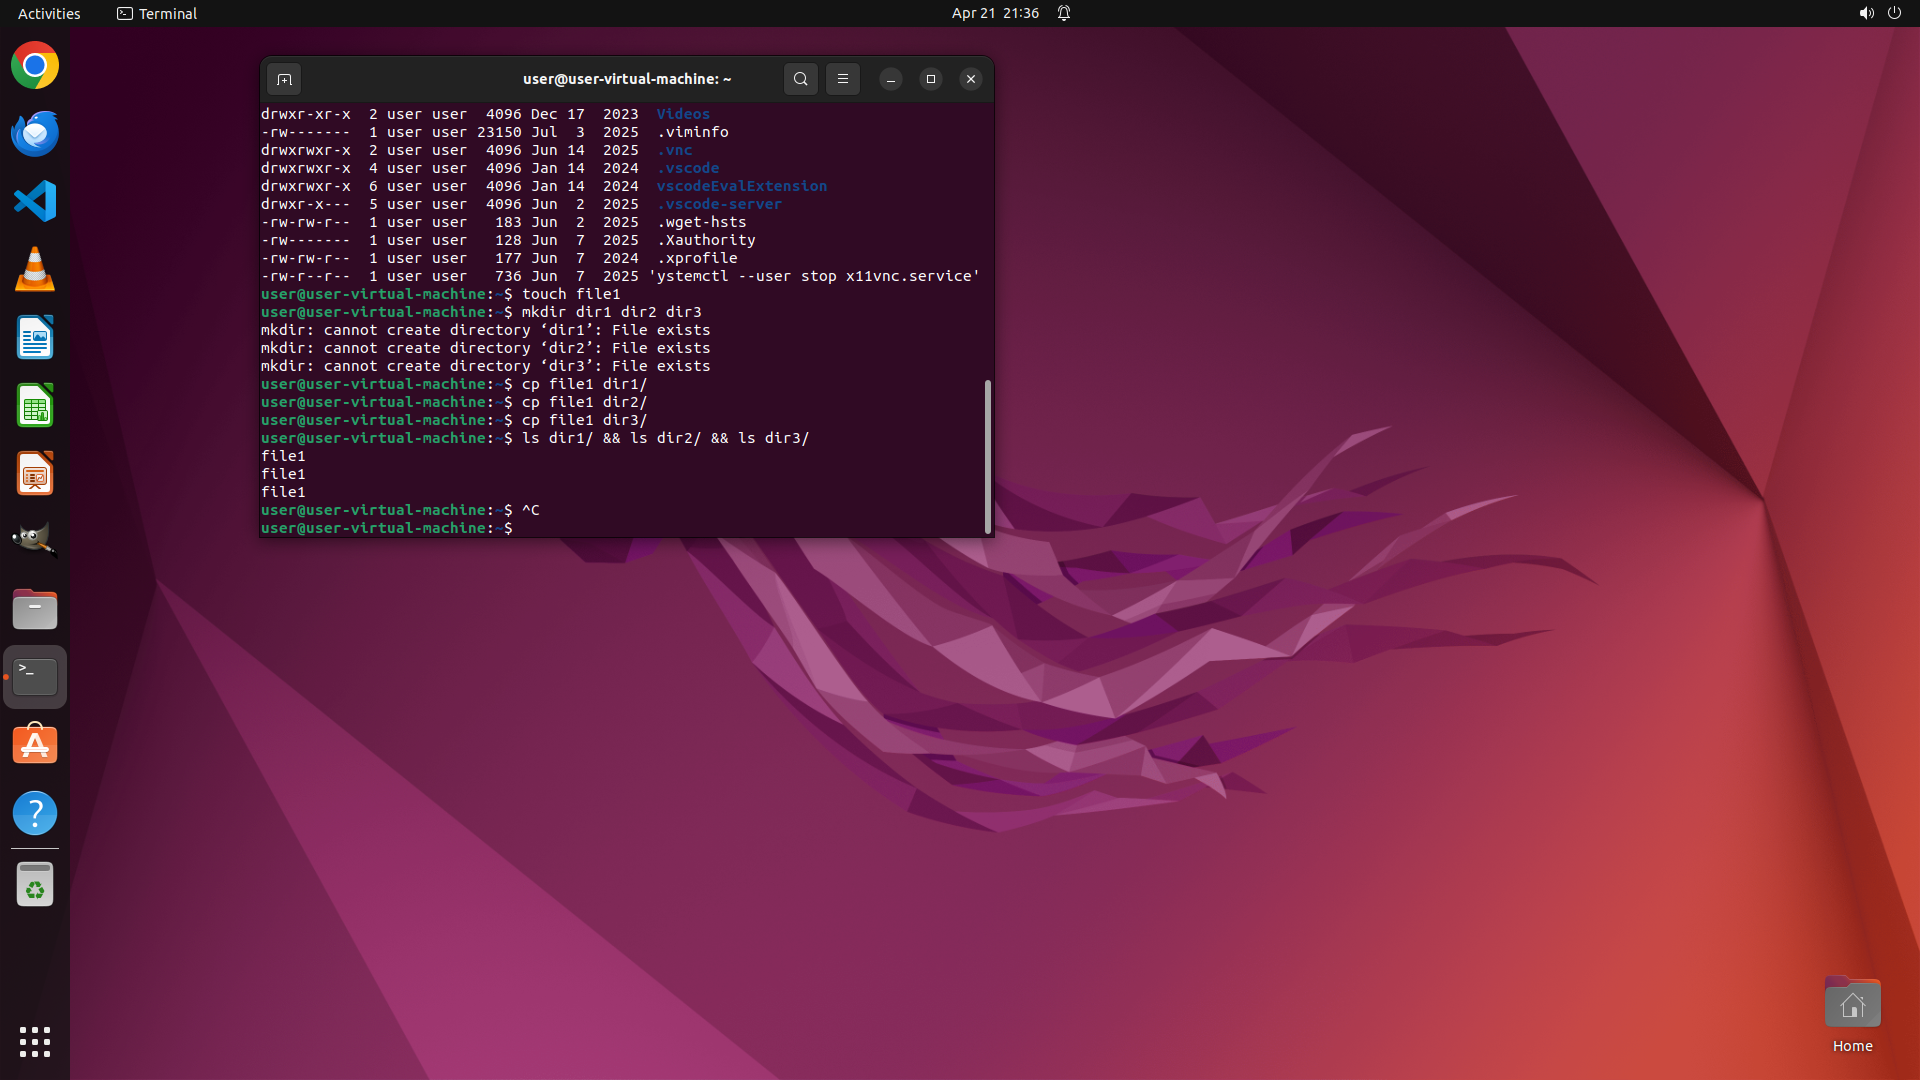
Task: Open VLC media player
Action: coord(35,269)
